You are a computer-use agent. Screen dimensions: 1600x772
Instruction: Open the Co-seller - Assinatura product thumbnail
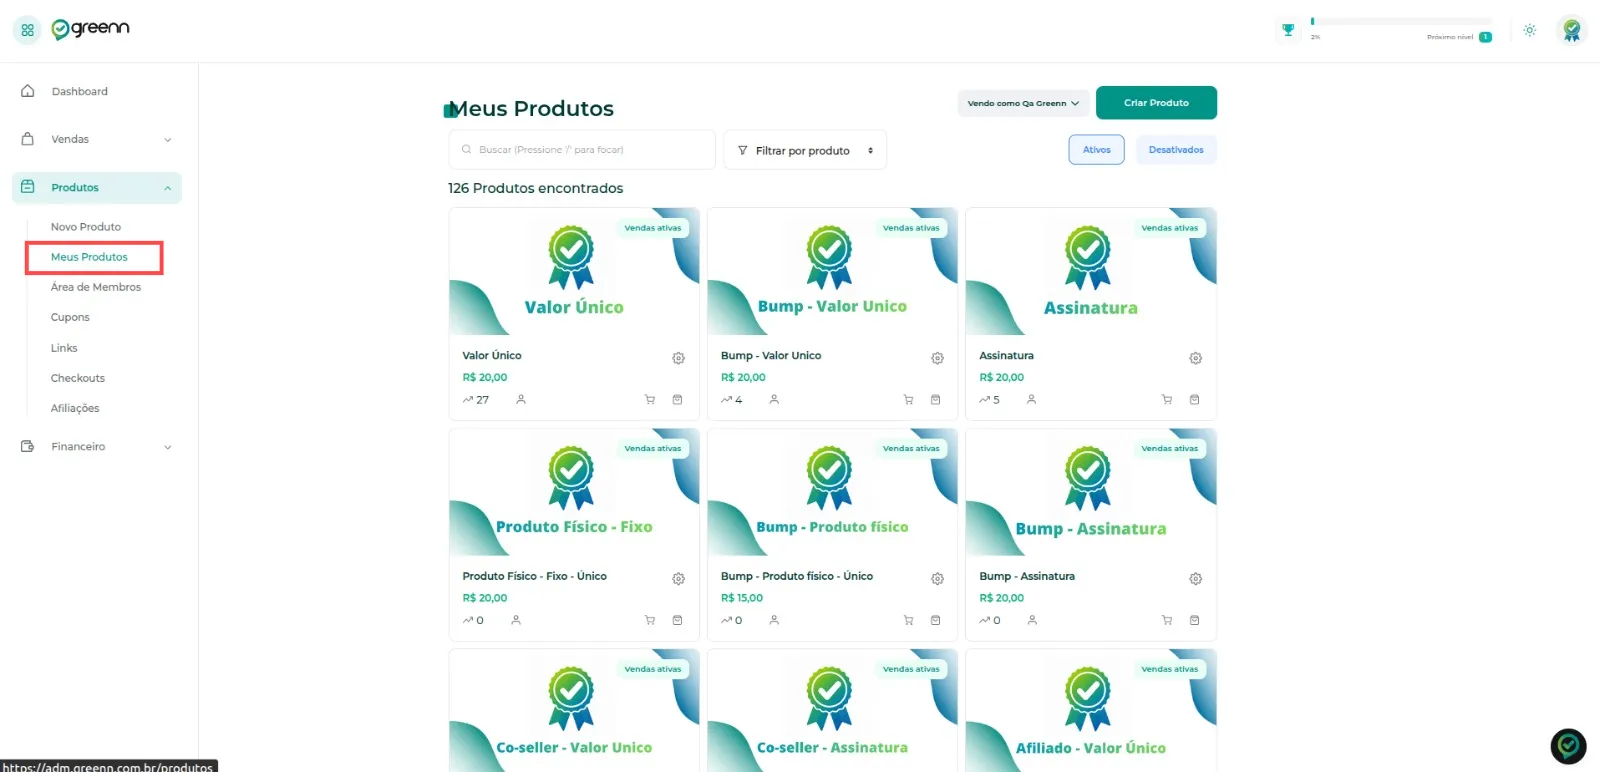tap(832, 711)
